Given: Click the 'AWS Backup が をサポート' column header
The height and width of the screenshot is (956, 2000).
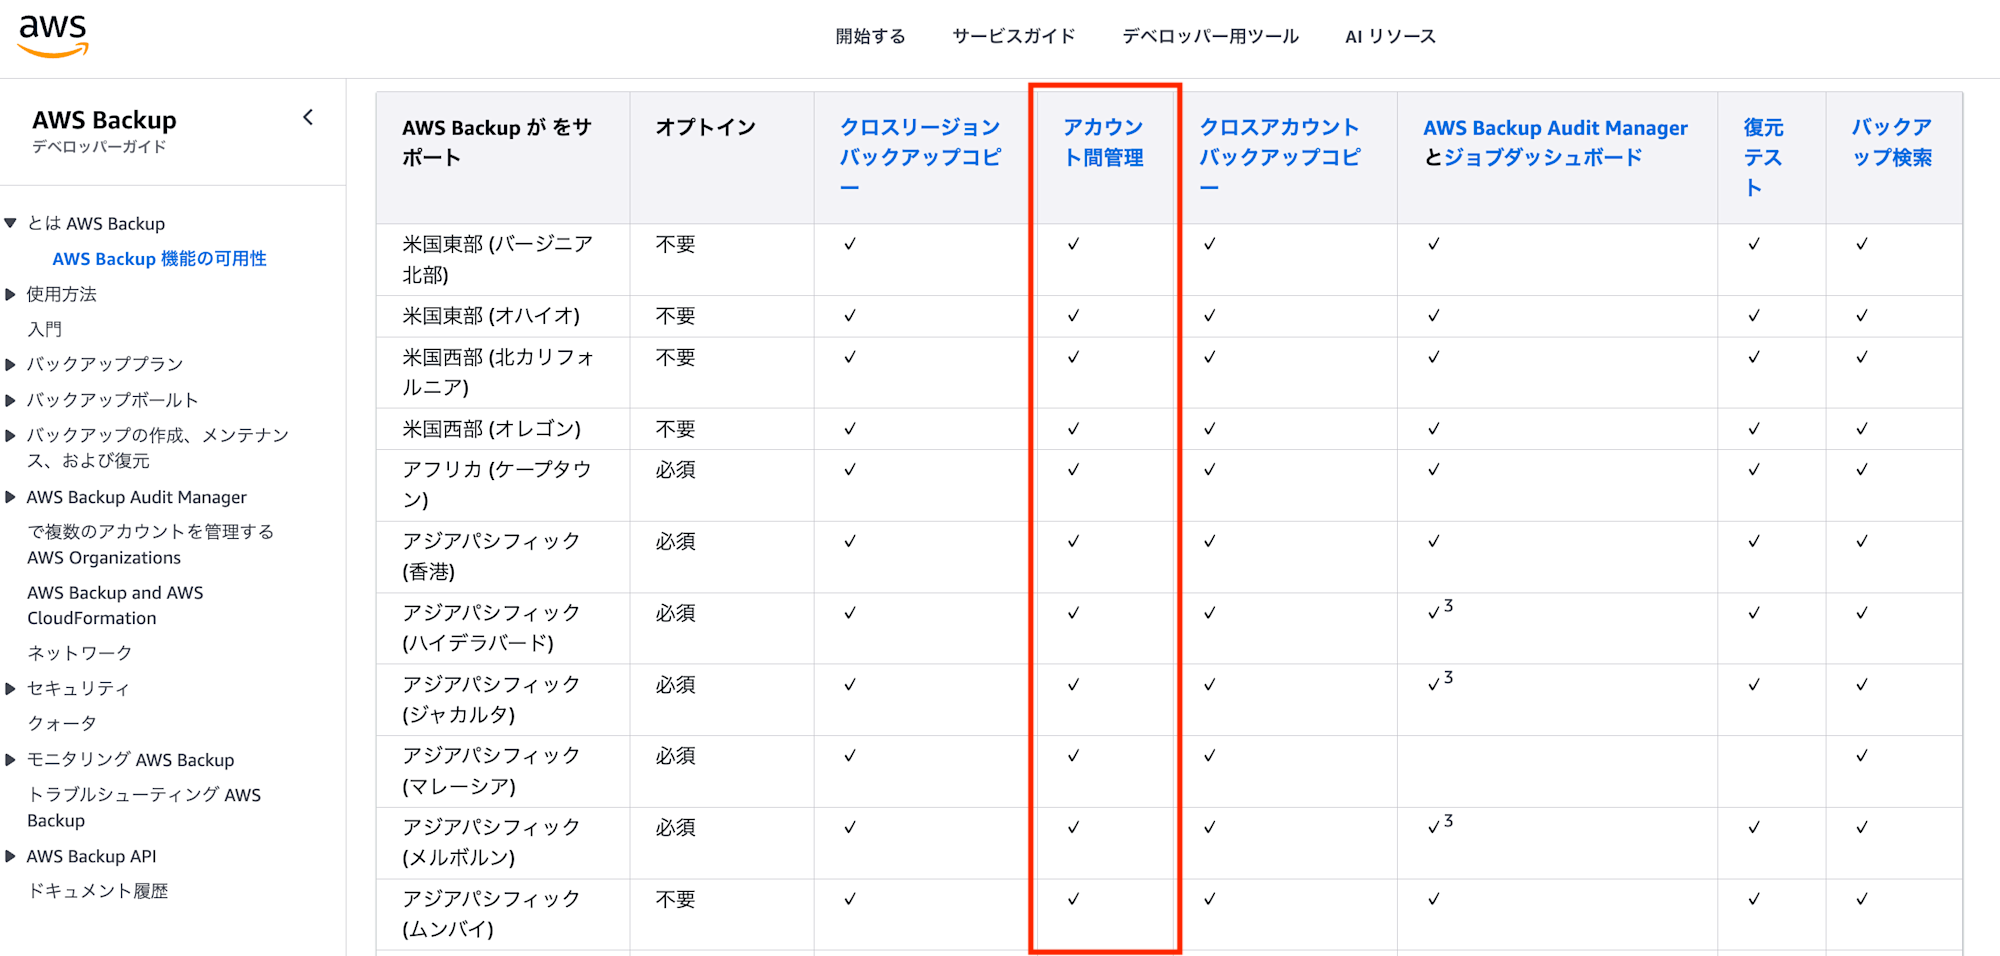Looking at the screenshot, I should 497,142.
